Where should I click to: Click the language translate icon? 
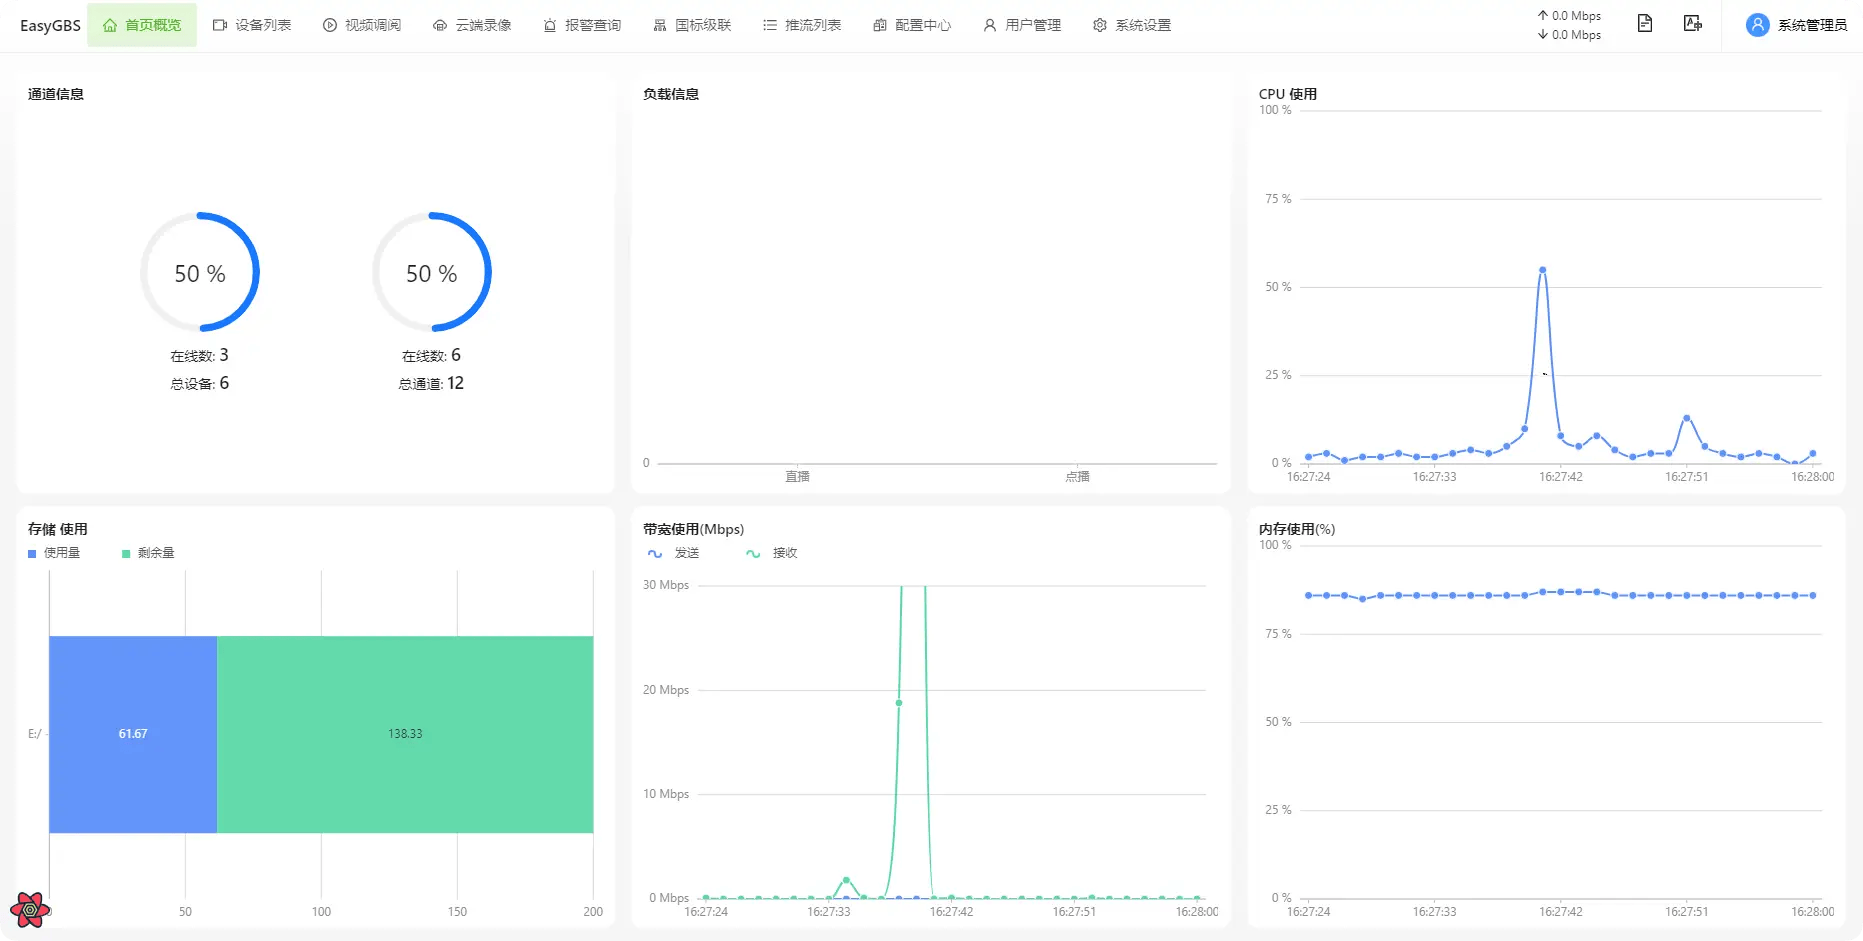(x=1692, y=24)
